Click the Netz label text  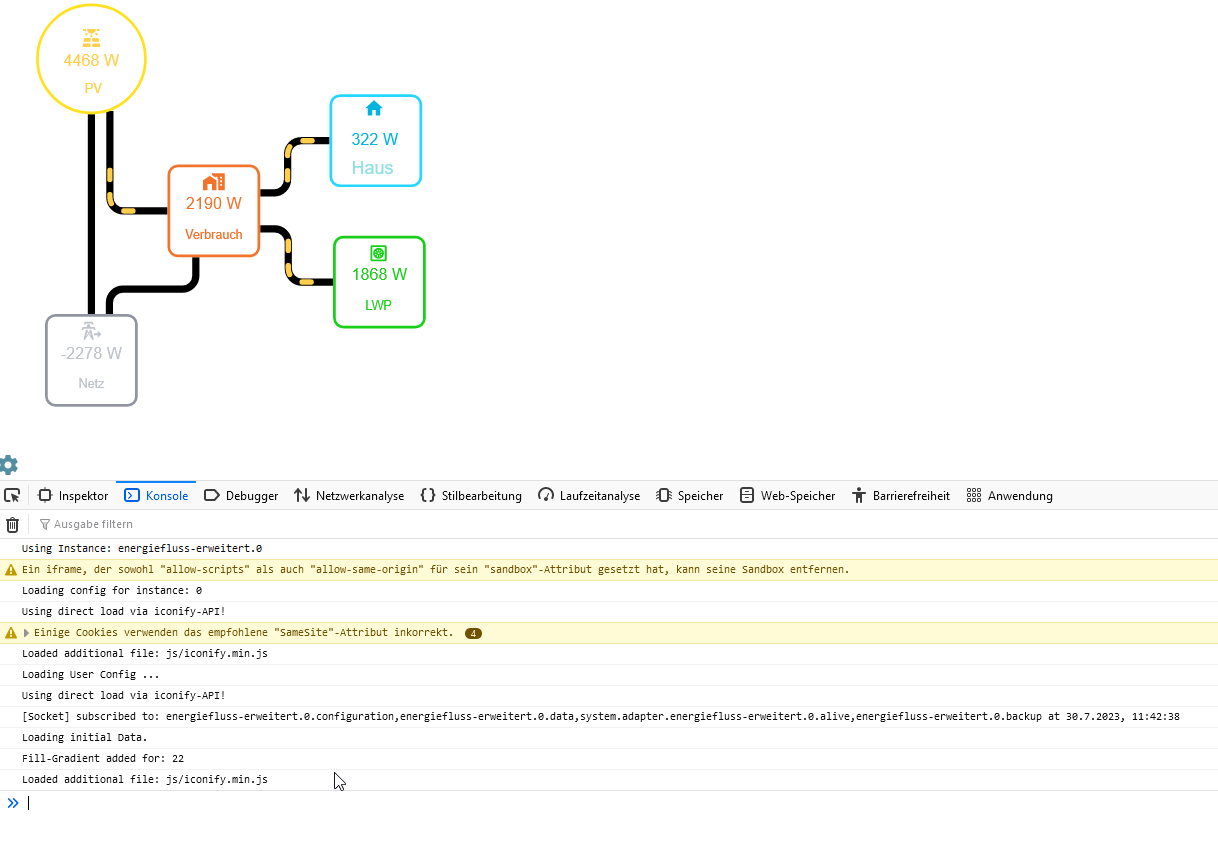[x=91, y=384]
